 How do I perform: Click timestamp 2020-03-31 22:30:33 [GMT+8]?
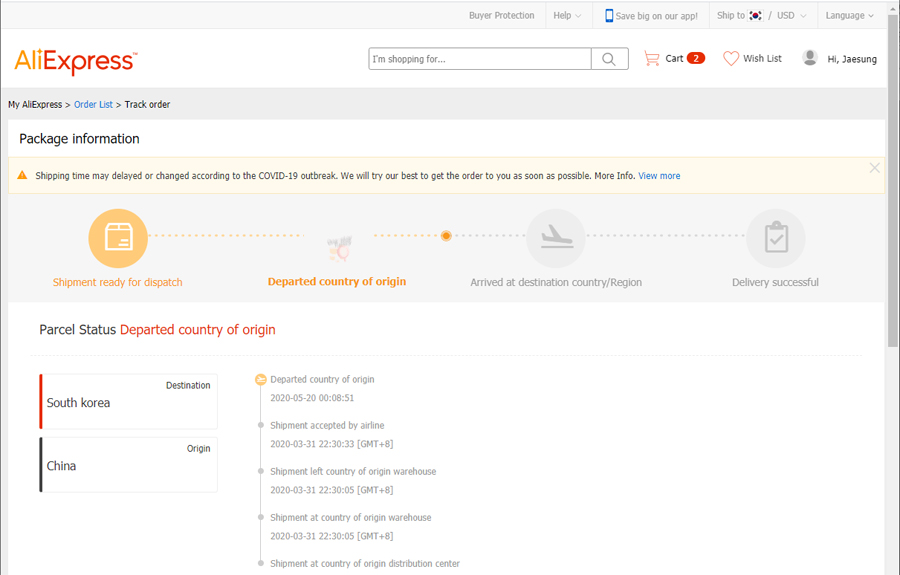pyautogui.click(x=332, y=444)
